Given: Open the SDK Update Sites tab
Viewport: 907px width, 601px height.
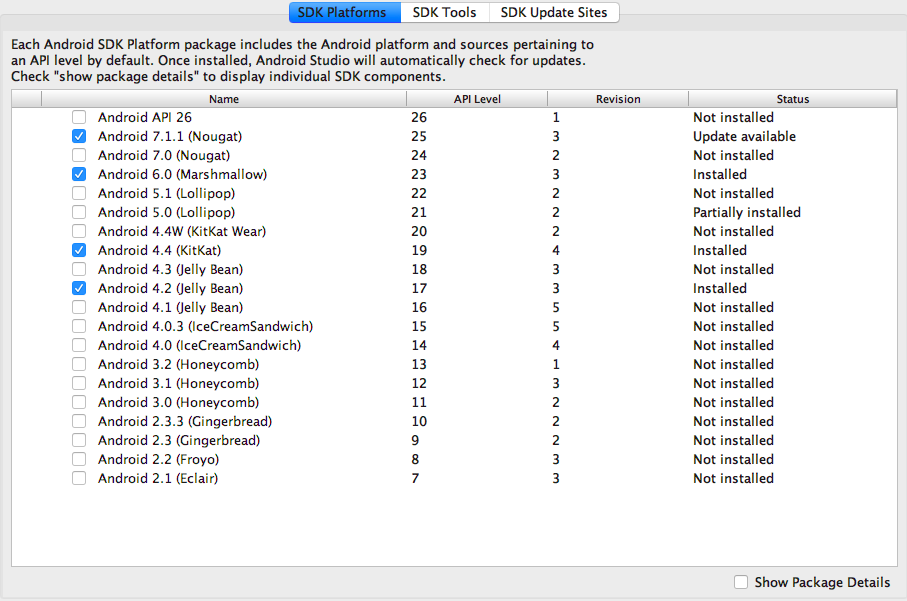Looking at the screenshot, I should [x=554, y=12].
